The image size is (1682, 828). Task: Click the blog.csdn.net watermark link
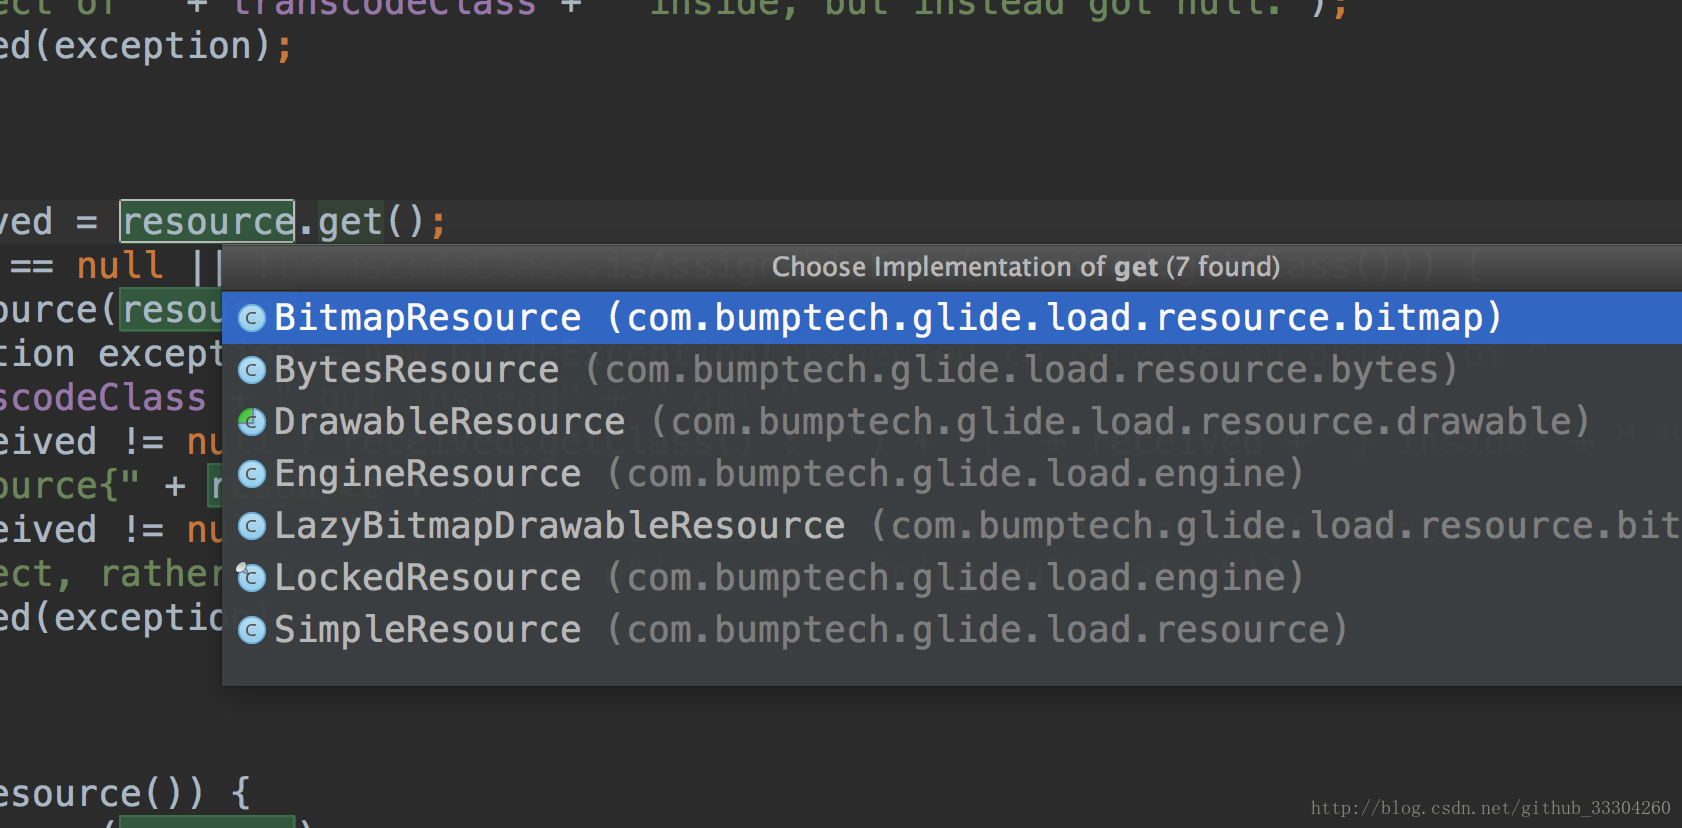pos(1490,808)
